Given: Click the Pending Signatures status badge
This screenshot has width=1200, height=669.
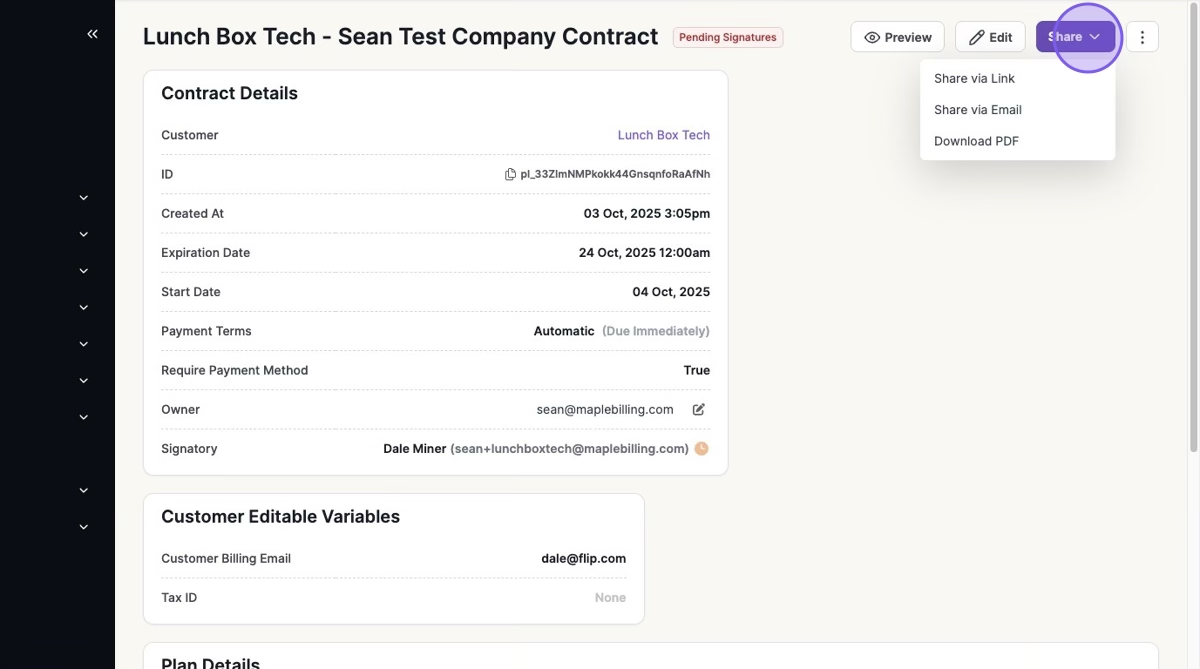Looking at the screenshot, I should click(x=727, y=37).
